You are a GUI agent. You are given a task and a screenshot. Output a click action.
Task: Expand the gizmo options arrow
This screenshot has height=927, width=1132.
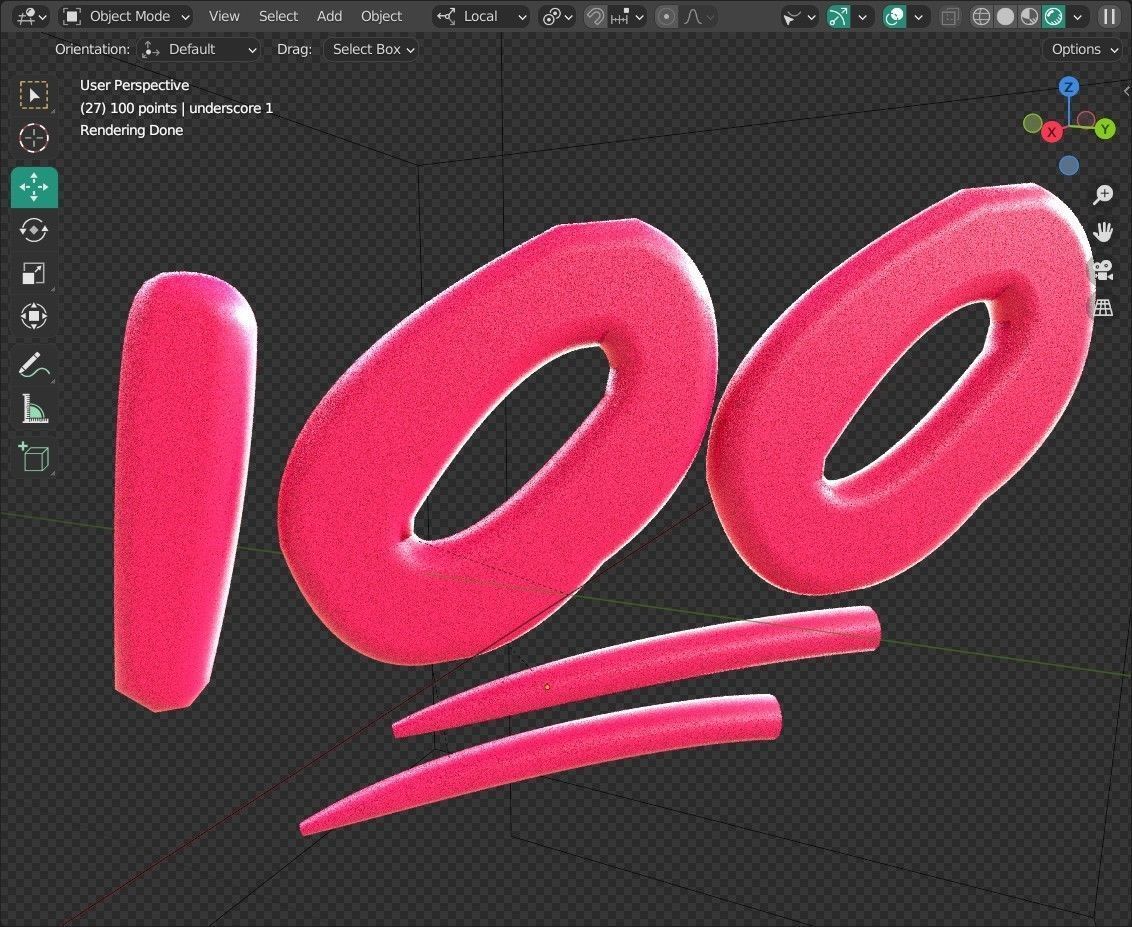pyautogui.click(x=862, y=16)
